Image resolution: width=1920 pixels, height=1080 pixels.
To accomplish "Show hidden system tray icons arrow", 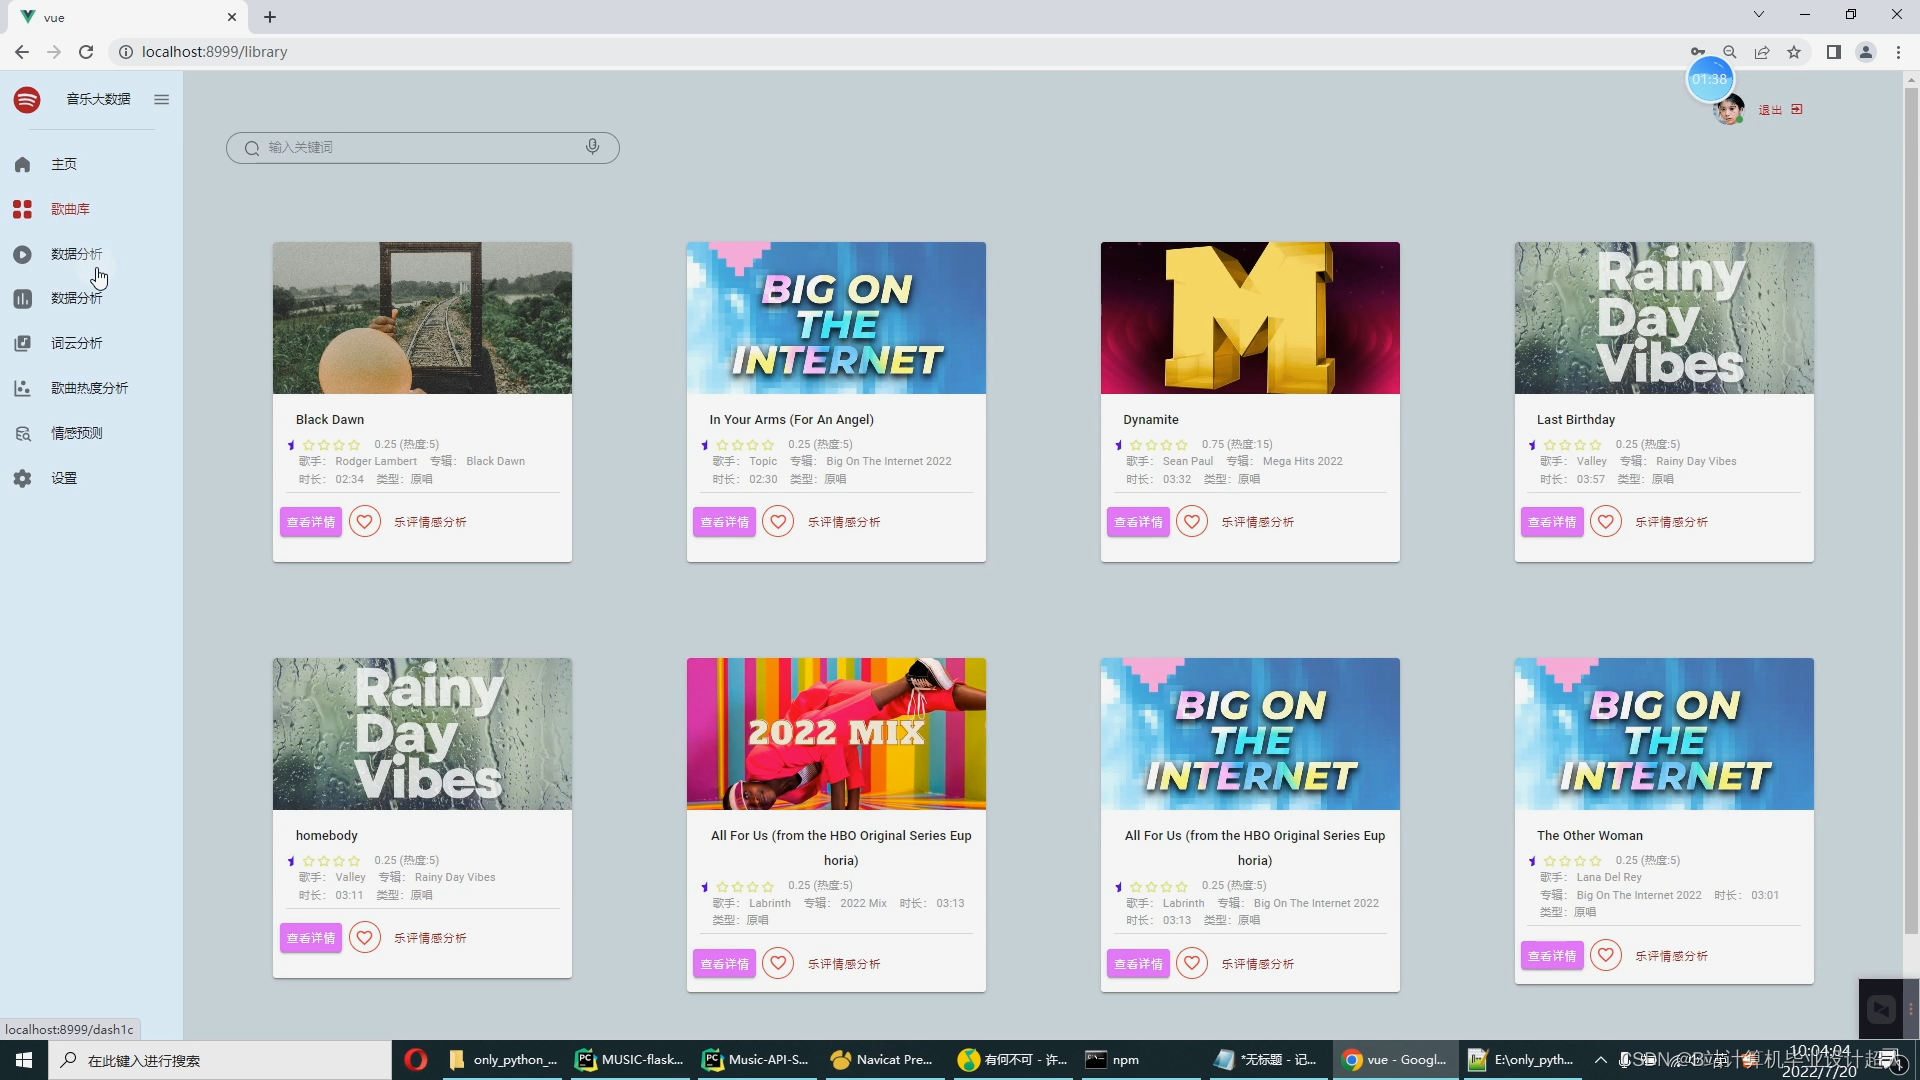I will coord(1601,1060).
